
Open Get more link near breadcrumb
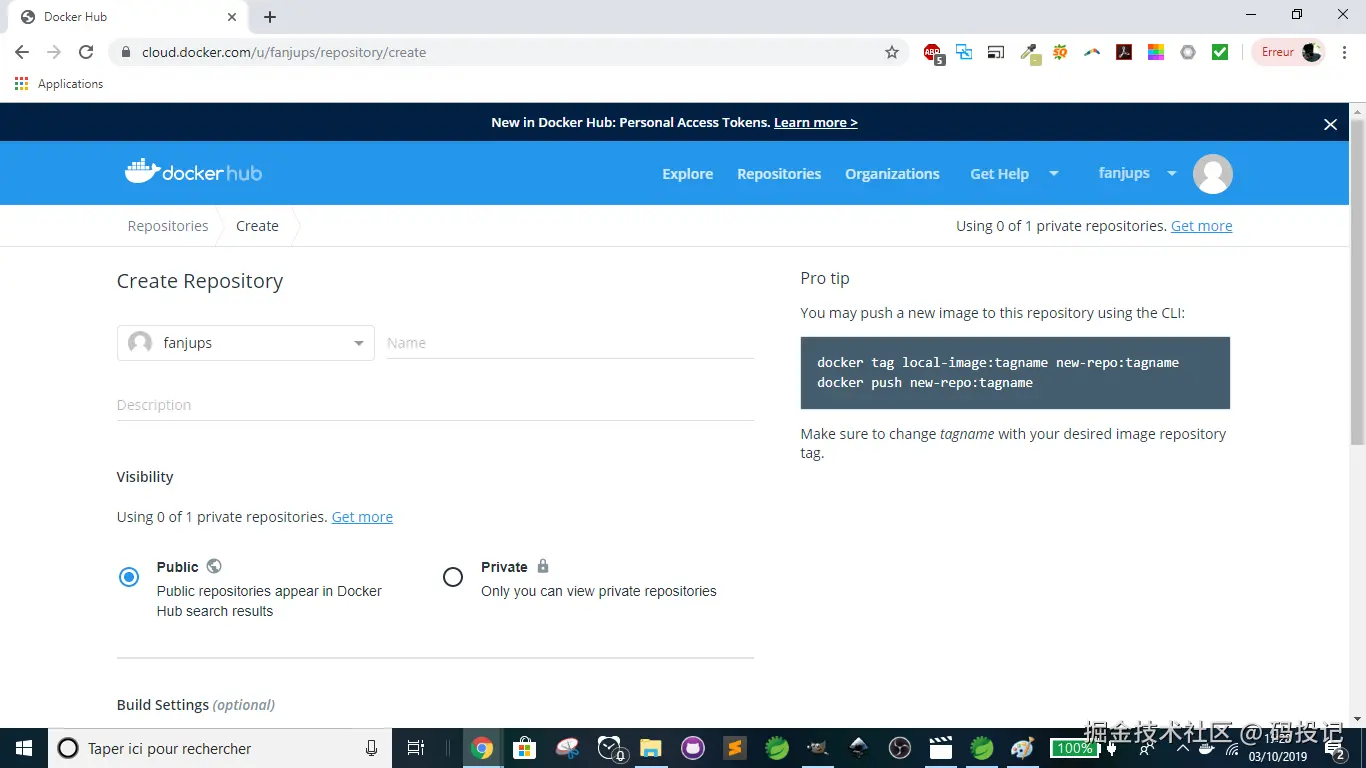[x=1201, y=226]
